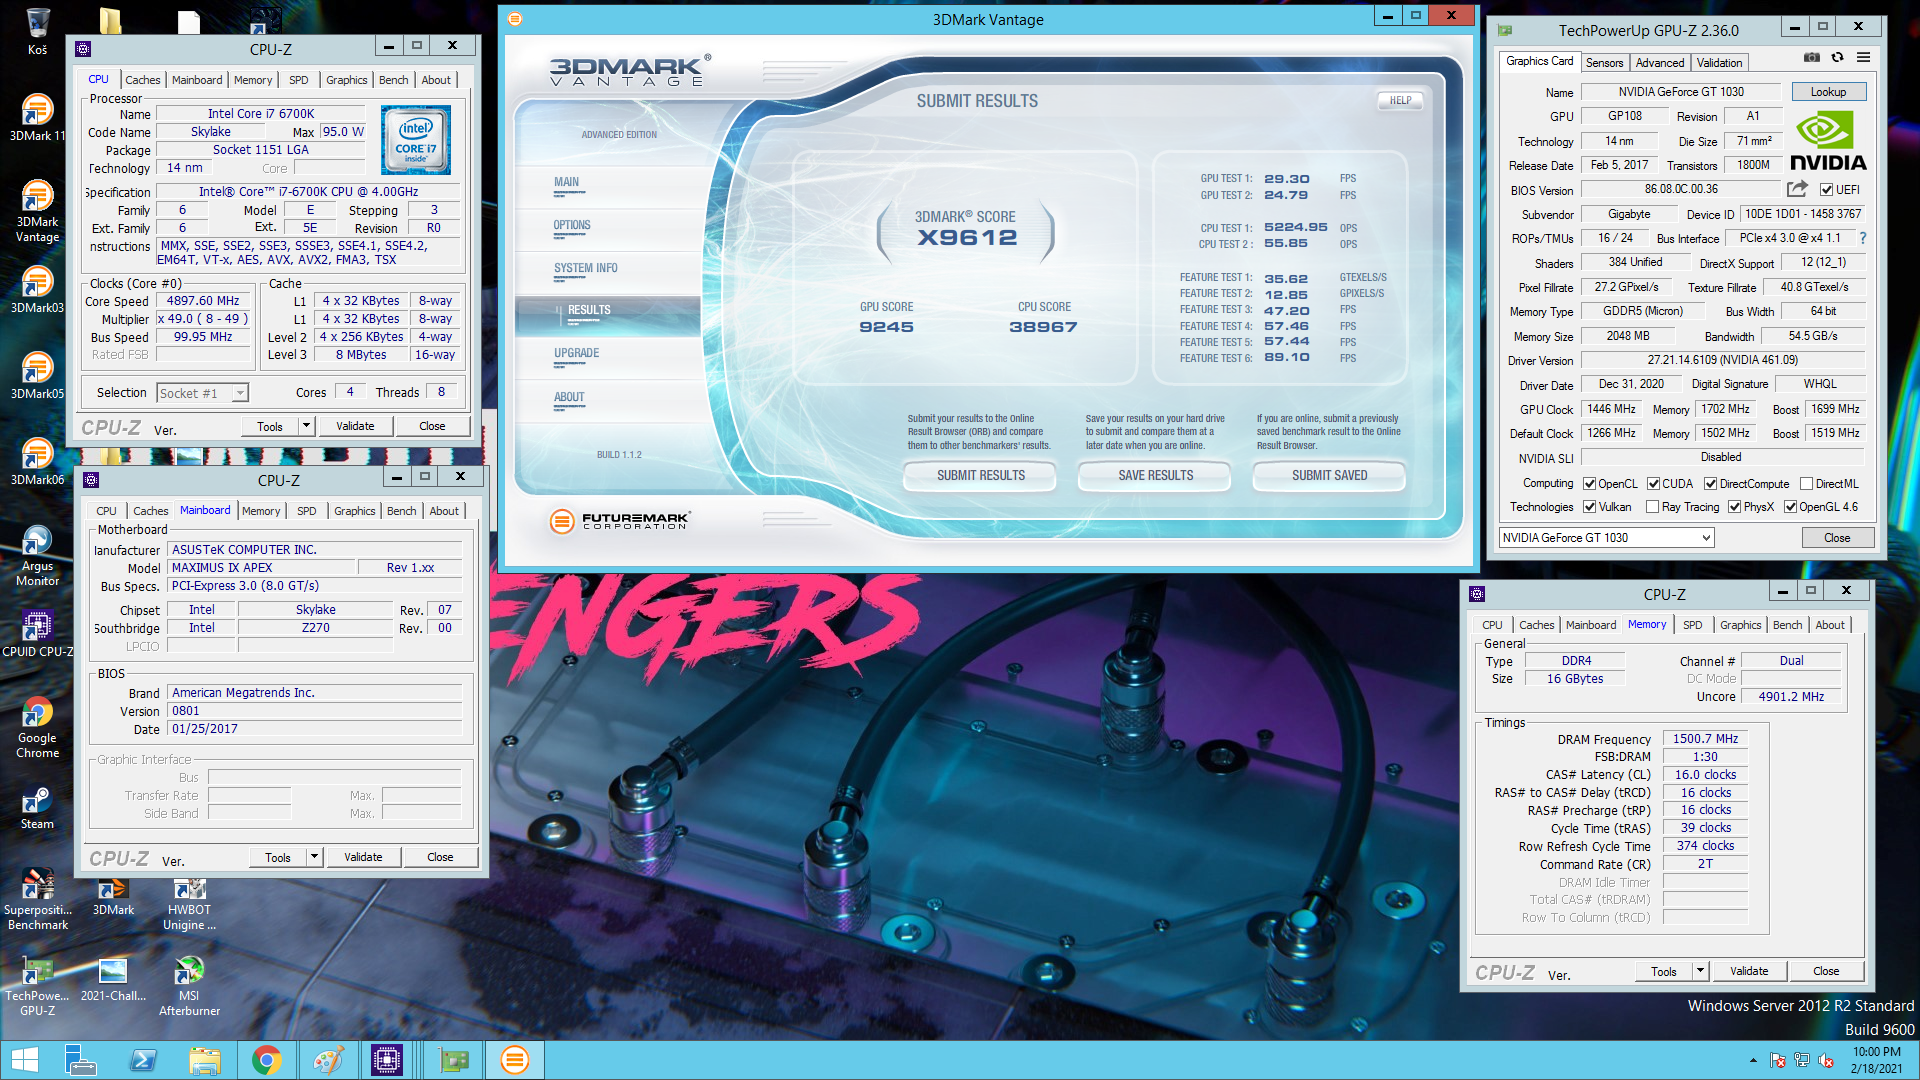Open Google Chrome desktop shortcut
Screen dimensions: 1920x1080
coord(37,727)
